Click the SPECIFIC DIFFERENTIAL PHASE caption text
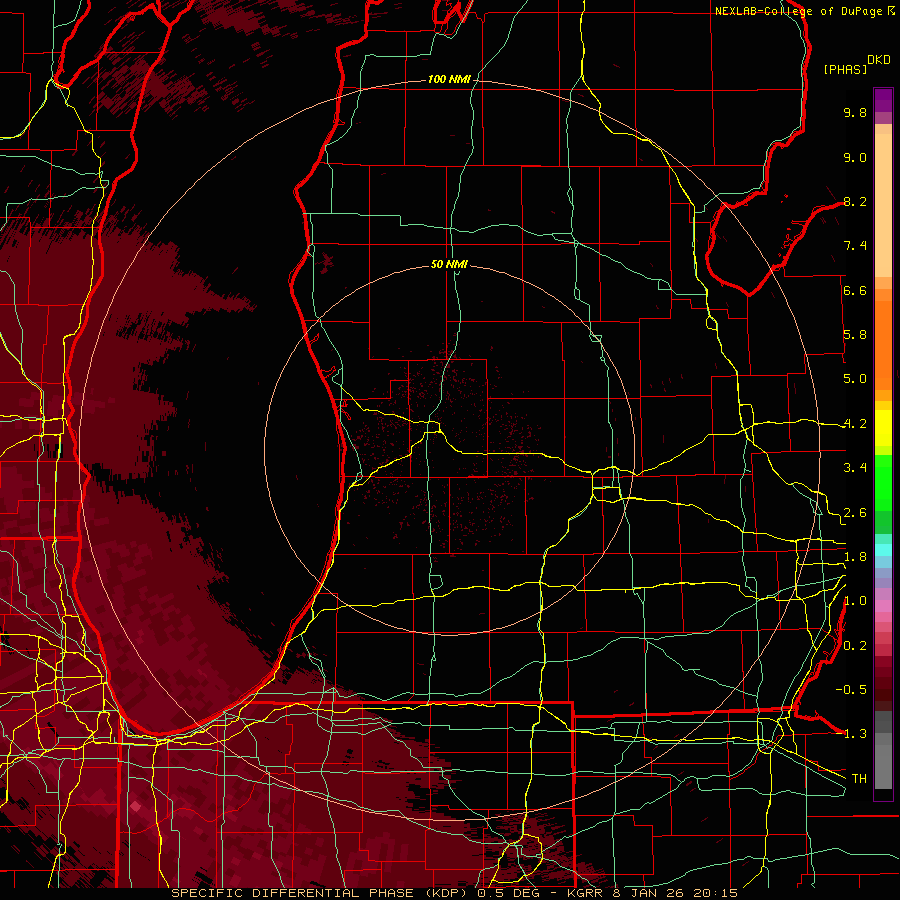900x900 pixels. coord(292,893)
